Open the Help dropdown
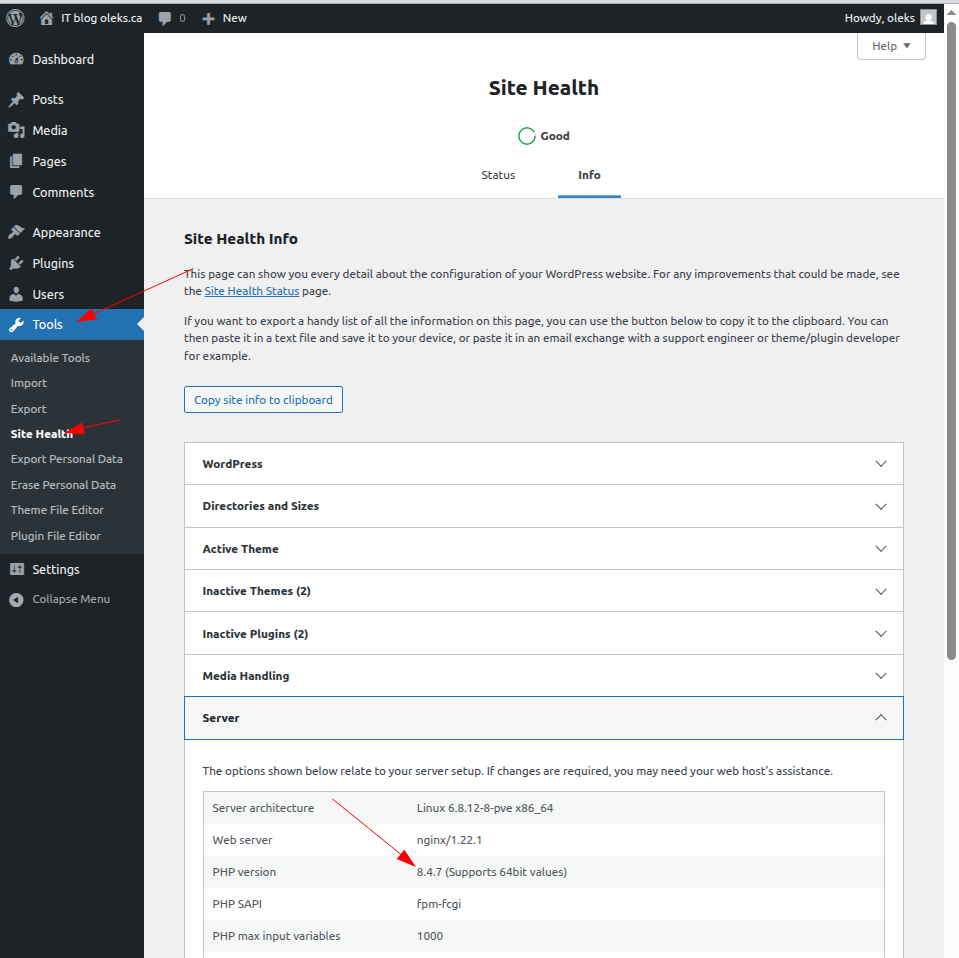The height and width of the screenshot is (958, 959). click(891, 46)
